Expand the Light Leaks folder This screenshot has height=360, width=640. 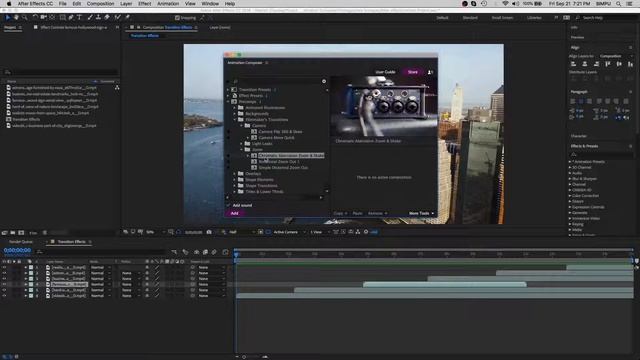[x=241, y=144]
